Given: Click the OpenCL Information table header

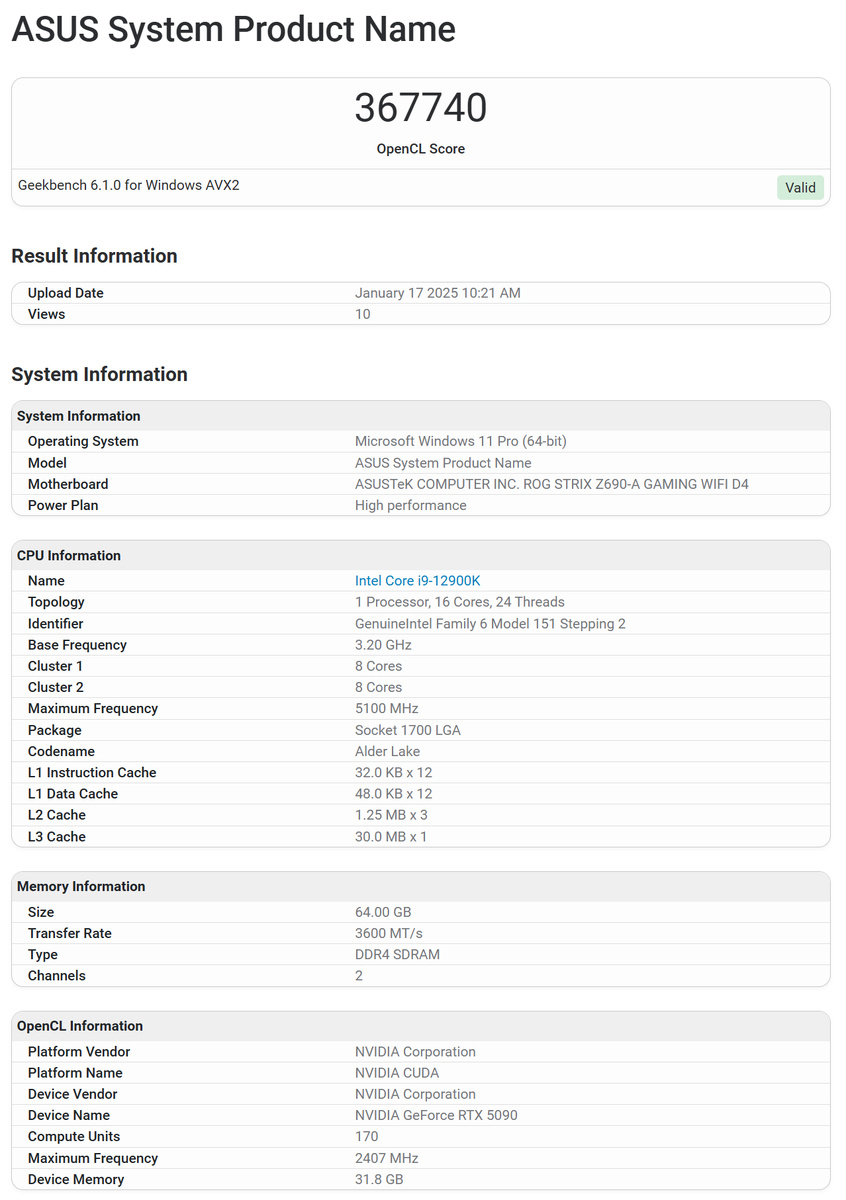Looking at the screenshot, I should coord(421,1026).
